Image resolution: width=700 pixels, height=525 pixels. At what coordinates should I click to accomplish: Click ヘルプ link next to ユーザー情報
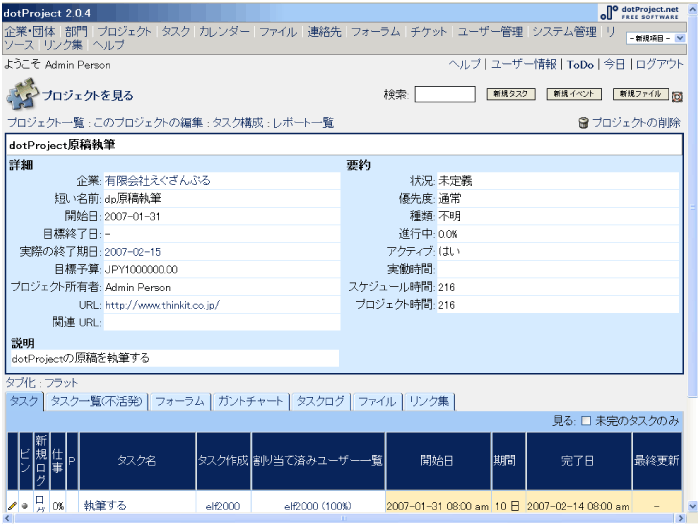pyautogui.click(x=465, y=65)
